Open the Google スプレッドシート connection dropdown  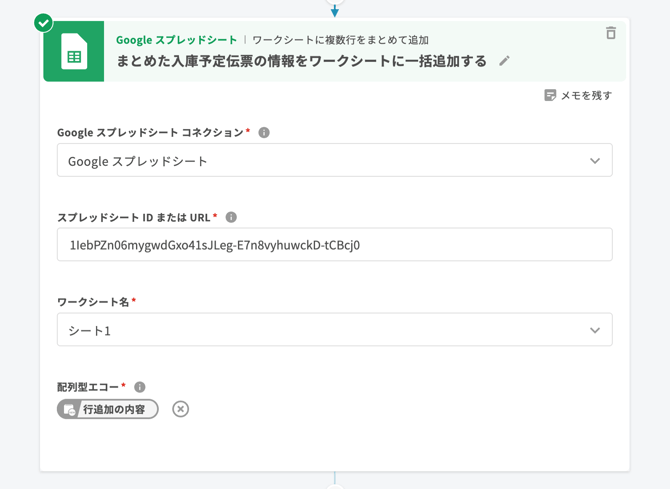click(x=335, y=160)
